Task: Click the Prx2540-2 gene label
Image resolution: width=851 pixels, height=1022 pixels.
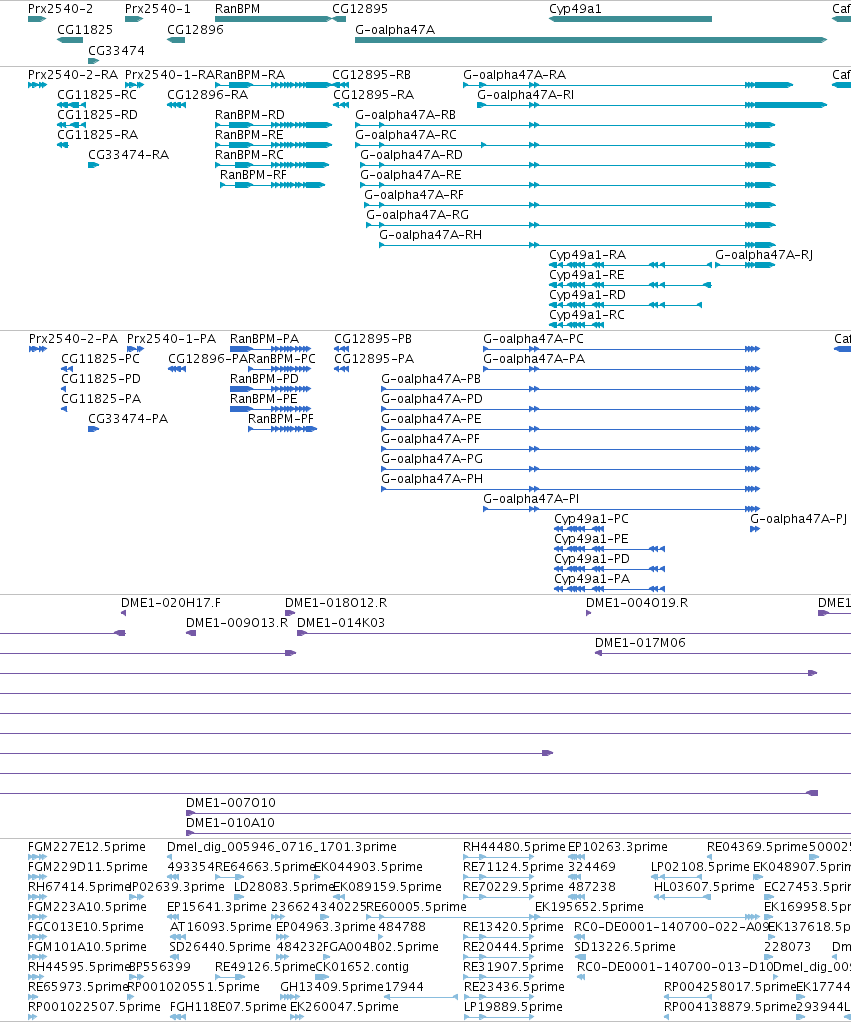Action: coord(60,9)
